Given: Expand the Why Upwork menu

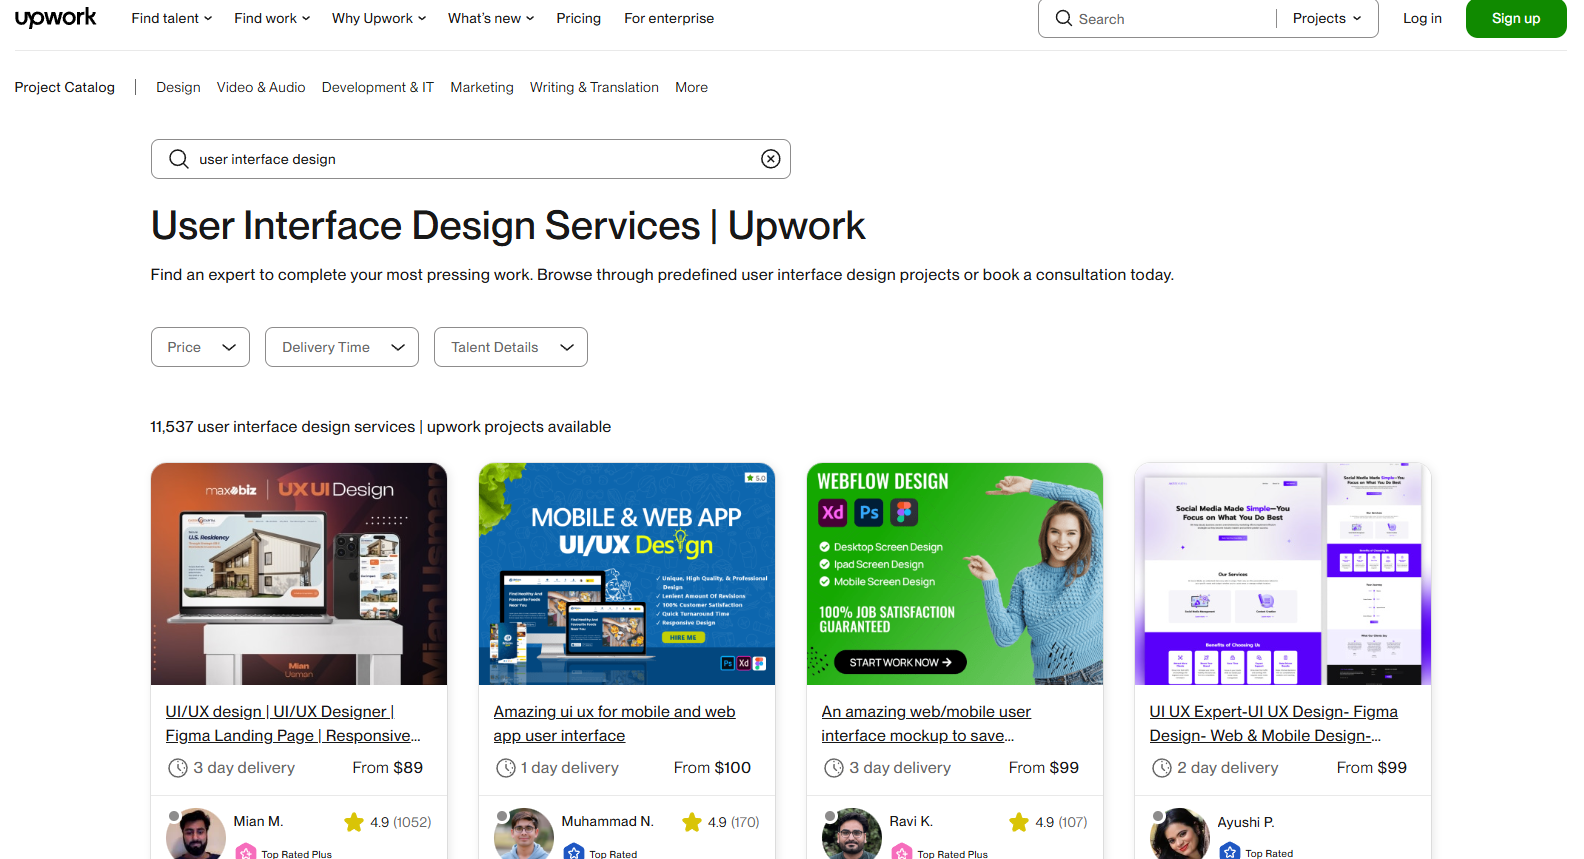Looking at the screenshot, I should [x=379, y=18].
